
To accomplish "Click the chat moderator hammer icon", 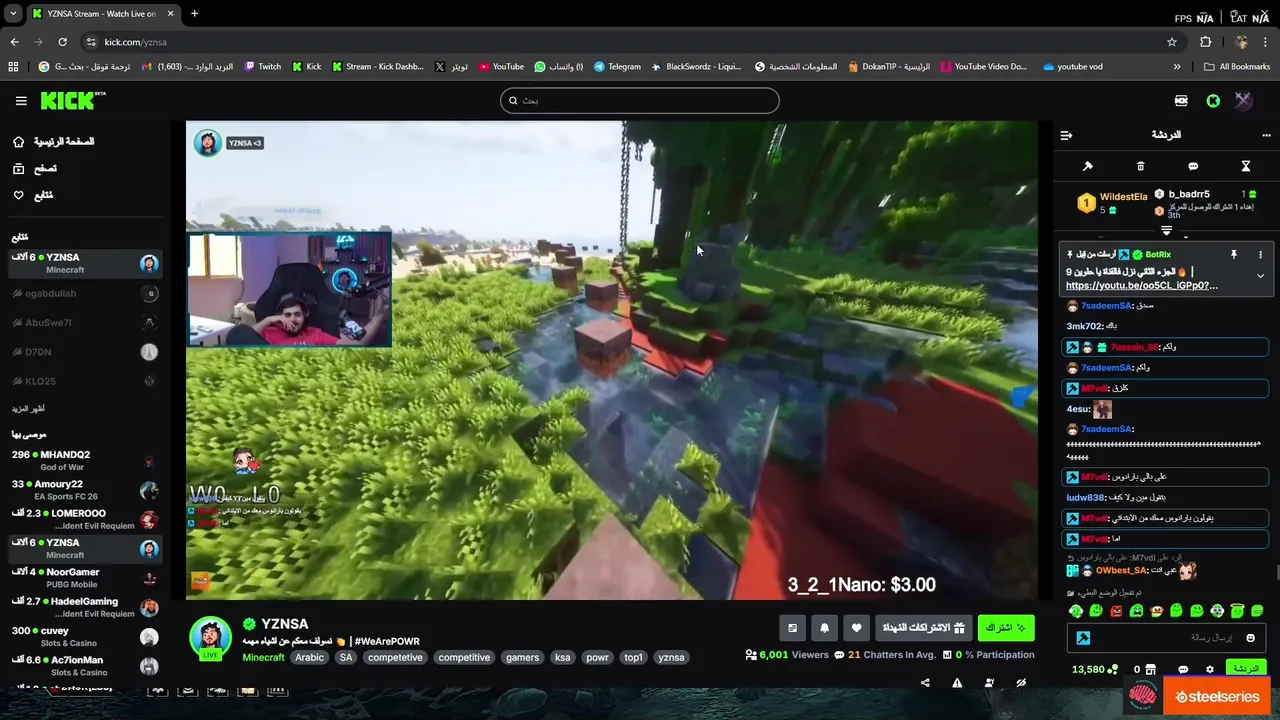I will pyautogui.click(x=1088, y=166).
